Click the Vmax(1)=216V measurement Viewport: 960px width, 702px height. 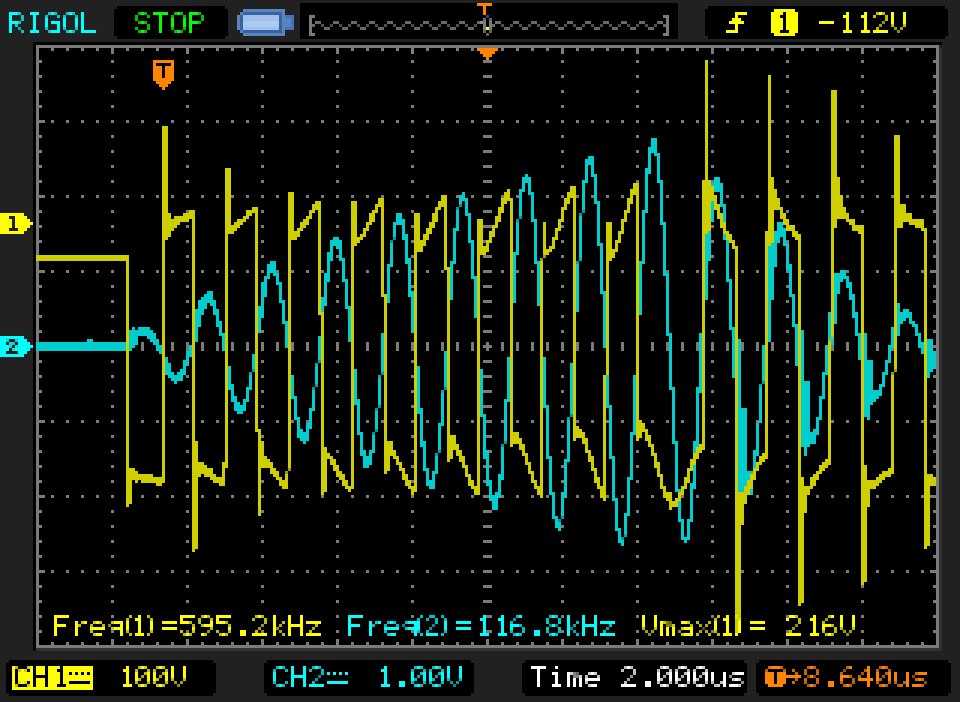pyautogui.click(x=747, y=627)
